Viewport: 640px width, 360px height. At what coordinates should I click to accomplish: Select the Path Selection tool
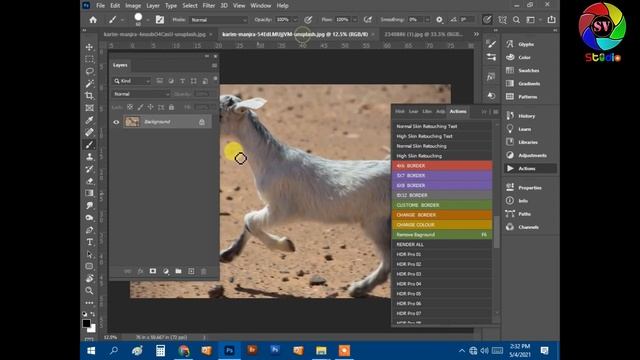[x=89, y=254]
